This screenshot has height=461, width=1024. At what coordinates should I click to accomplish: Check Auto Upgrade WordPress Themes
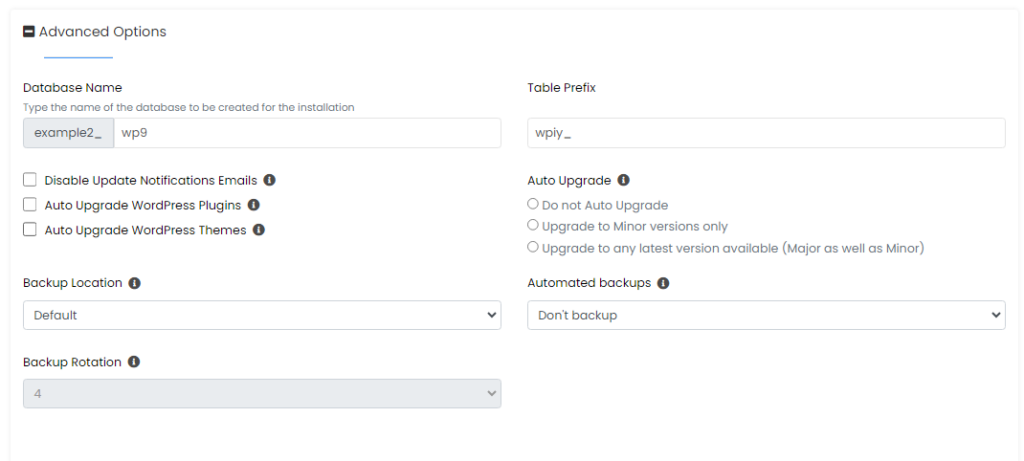[x=30, y=230]
